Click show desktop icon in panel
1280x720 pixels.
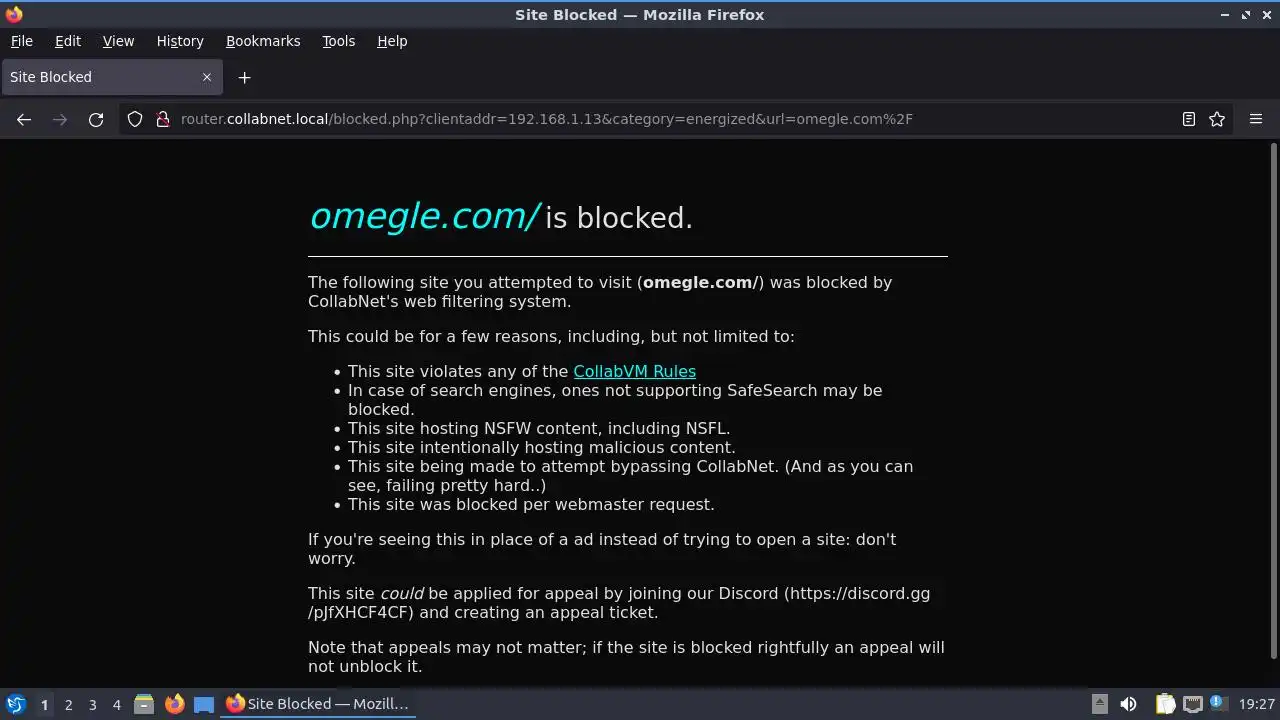204,704
